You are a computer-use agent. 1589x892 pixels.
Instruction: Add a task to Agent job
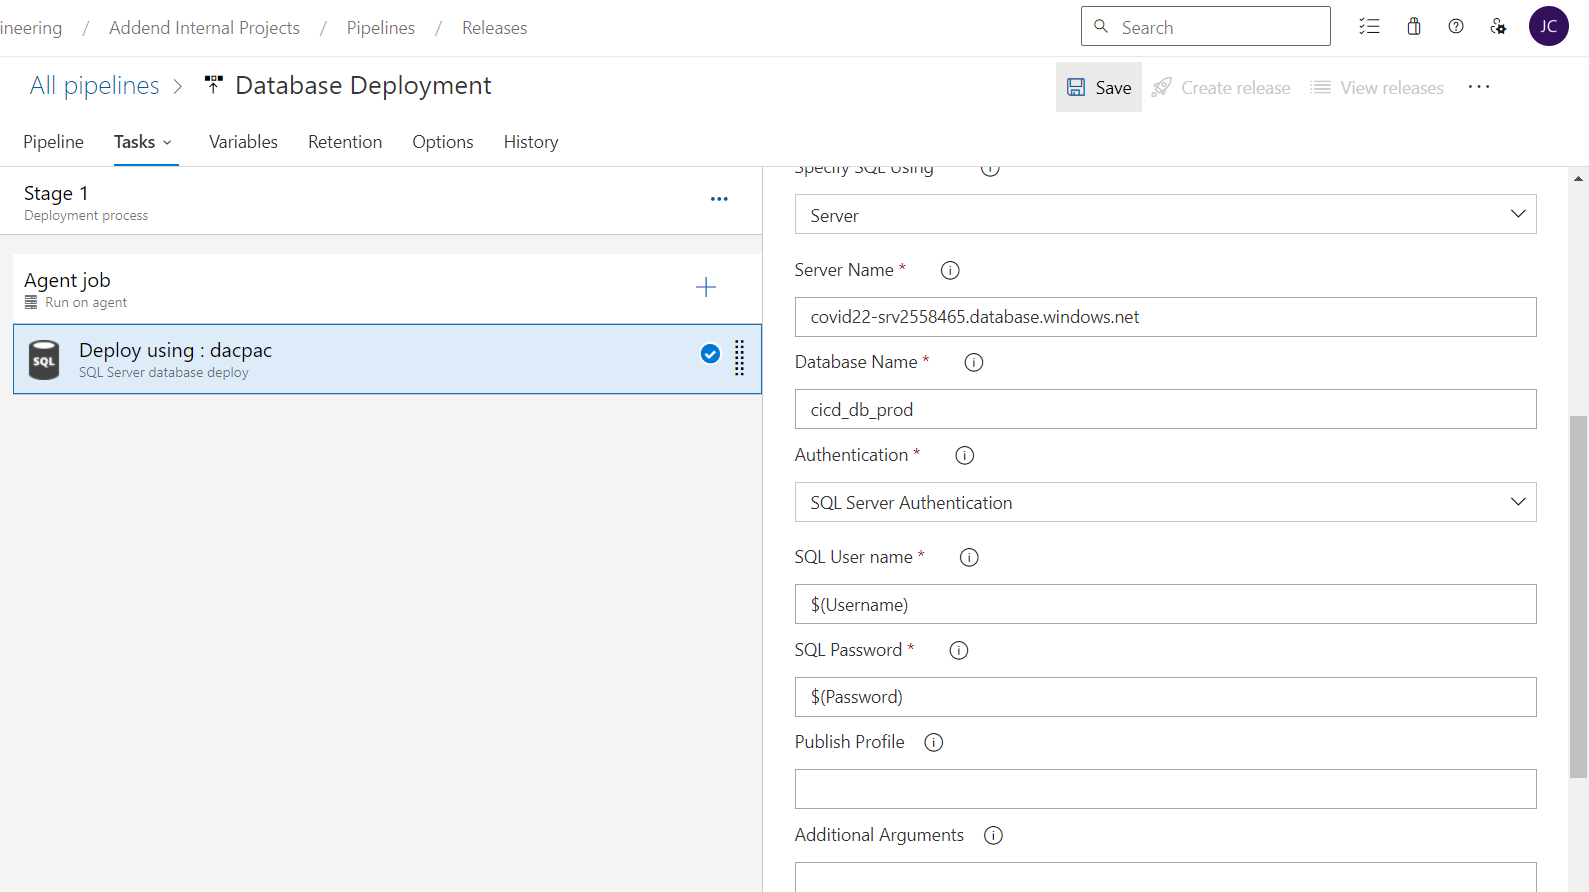point(706,288)
